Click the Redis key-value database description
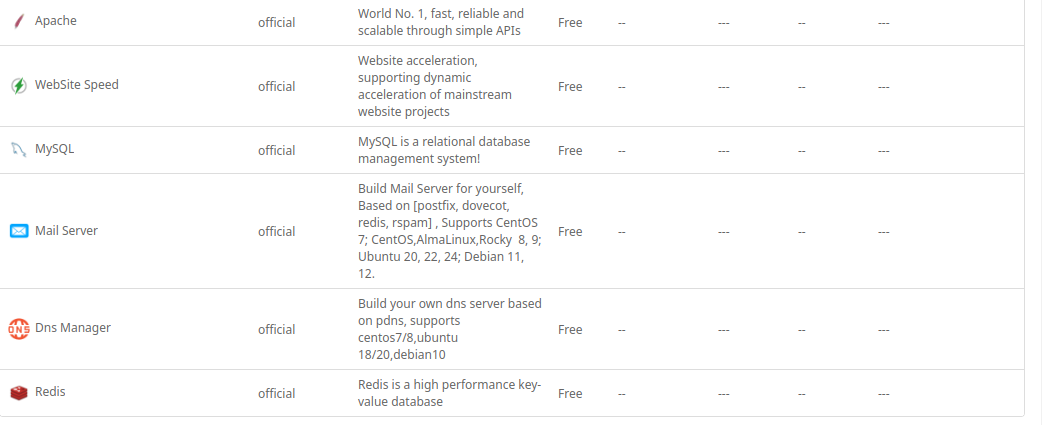The width and height of the screenshot is (1042, 425). click(x=449, y=393)
